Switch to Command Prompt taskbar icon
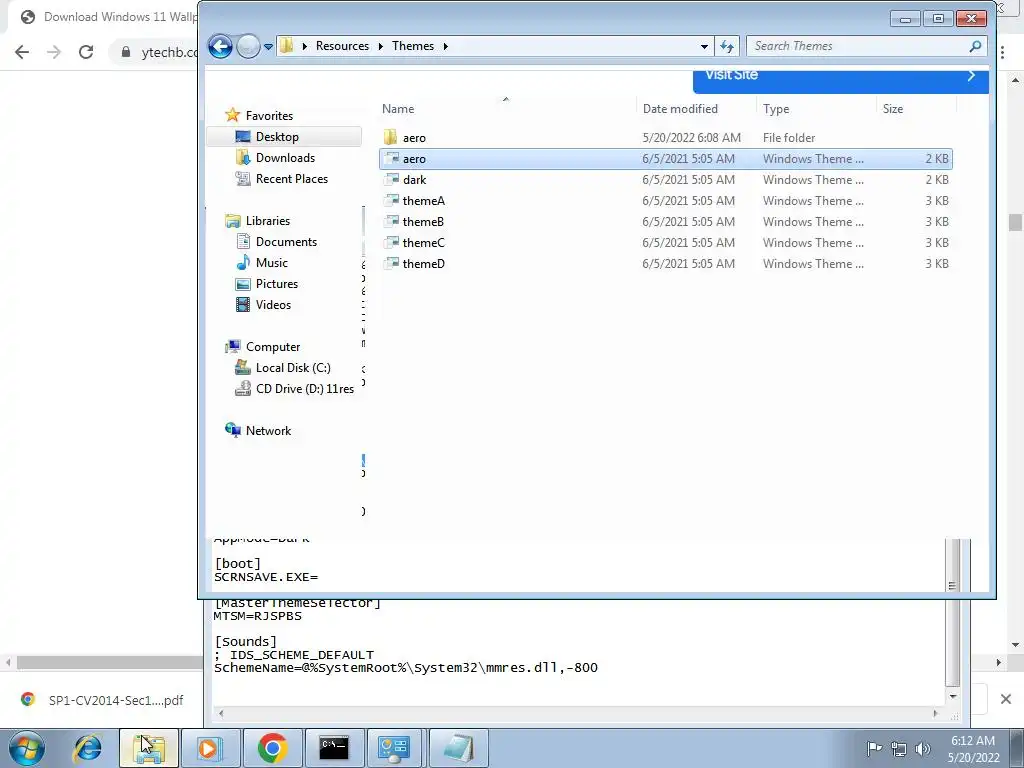Image resolution: width=1024 pixels, height=768 pixels. [334, 748]
